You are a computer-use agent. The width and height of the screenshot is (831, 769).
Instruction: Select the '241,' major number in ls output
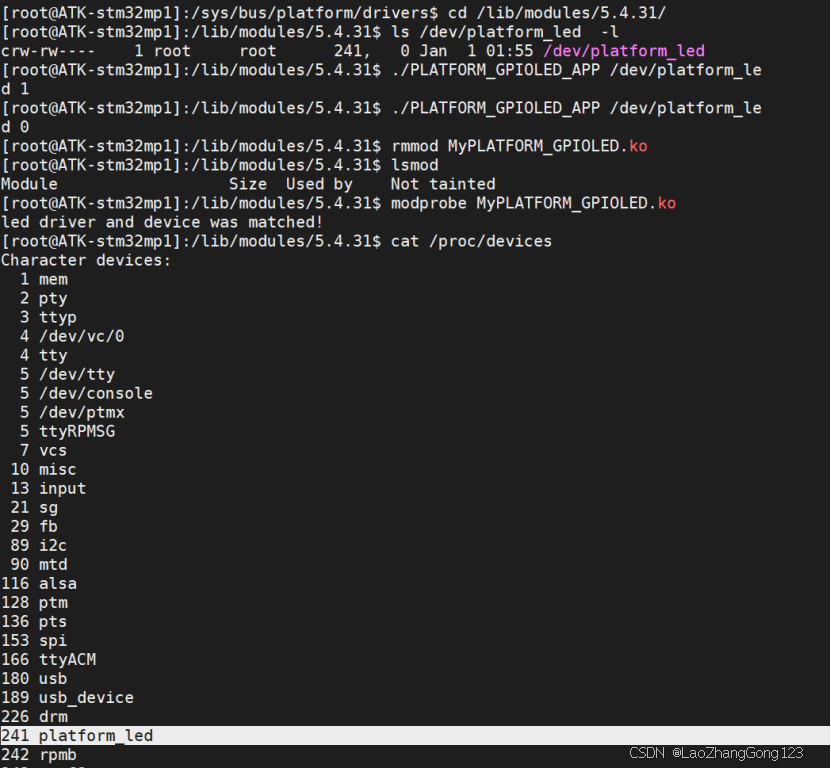pos(352,51)
